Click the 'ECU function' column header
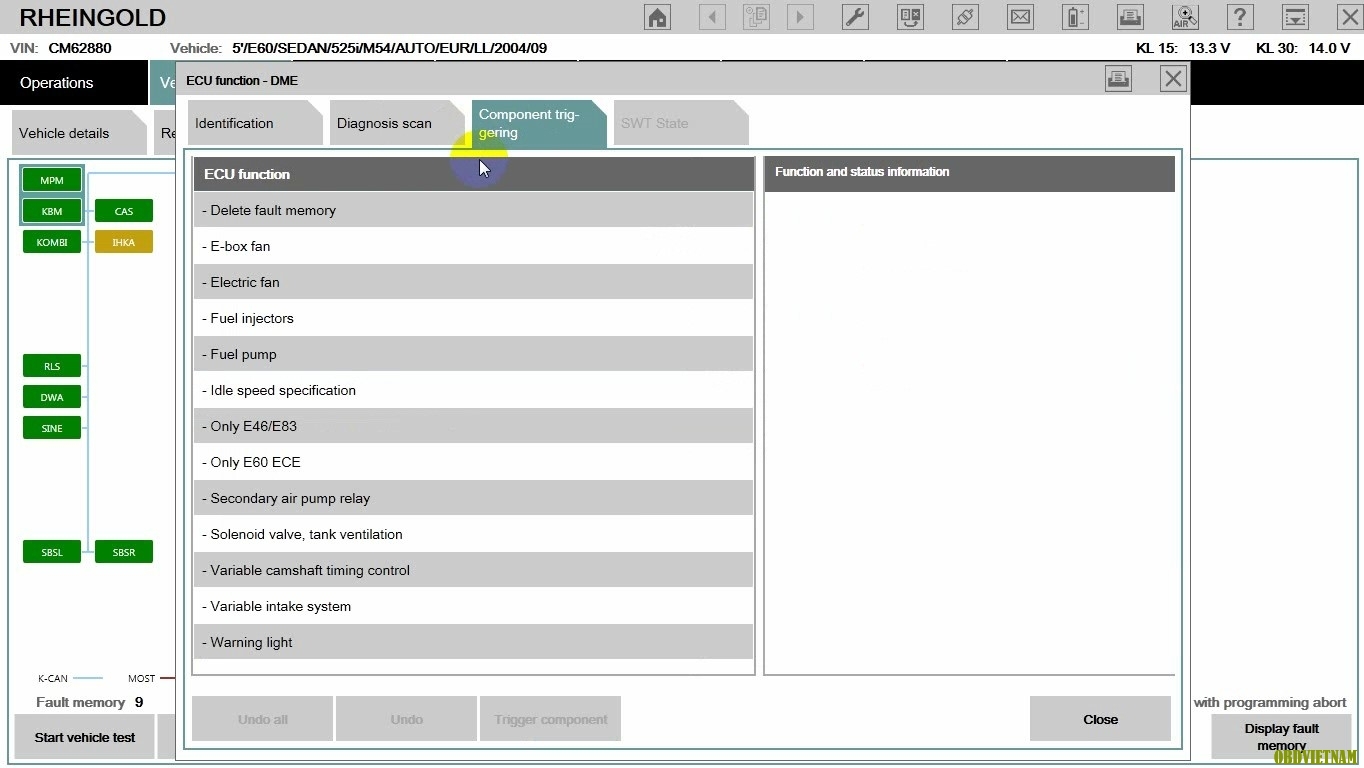The image size is (1364, 768). [474, 174]
